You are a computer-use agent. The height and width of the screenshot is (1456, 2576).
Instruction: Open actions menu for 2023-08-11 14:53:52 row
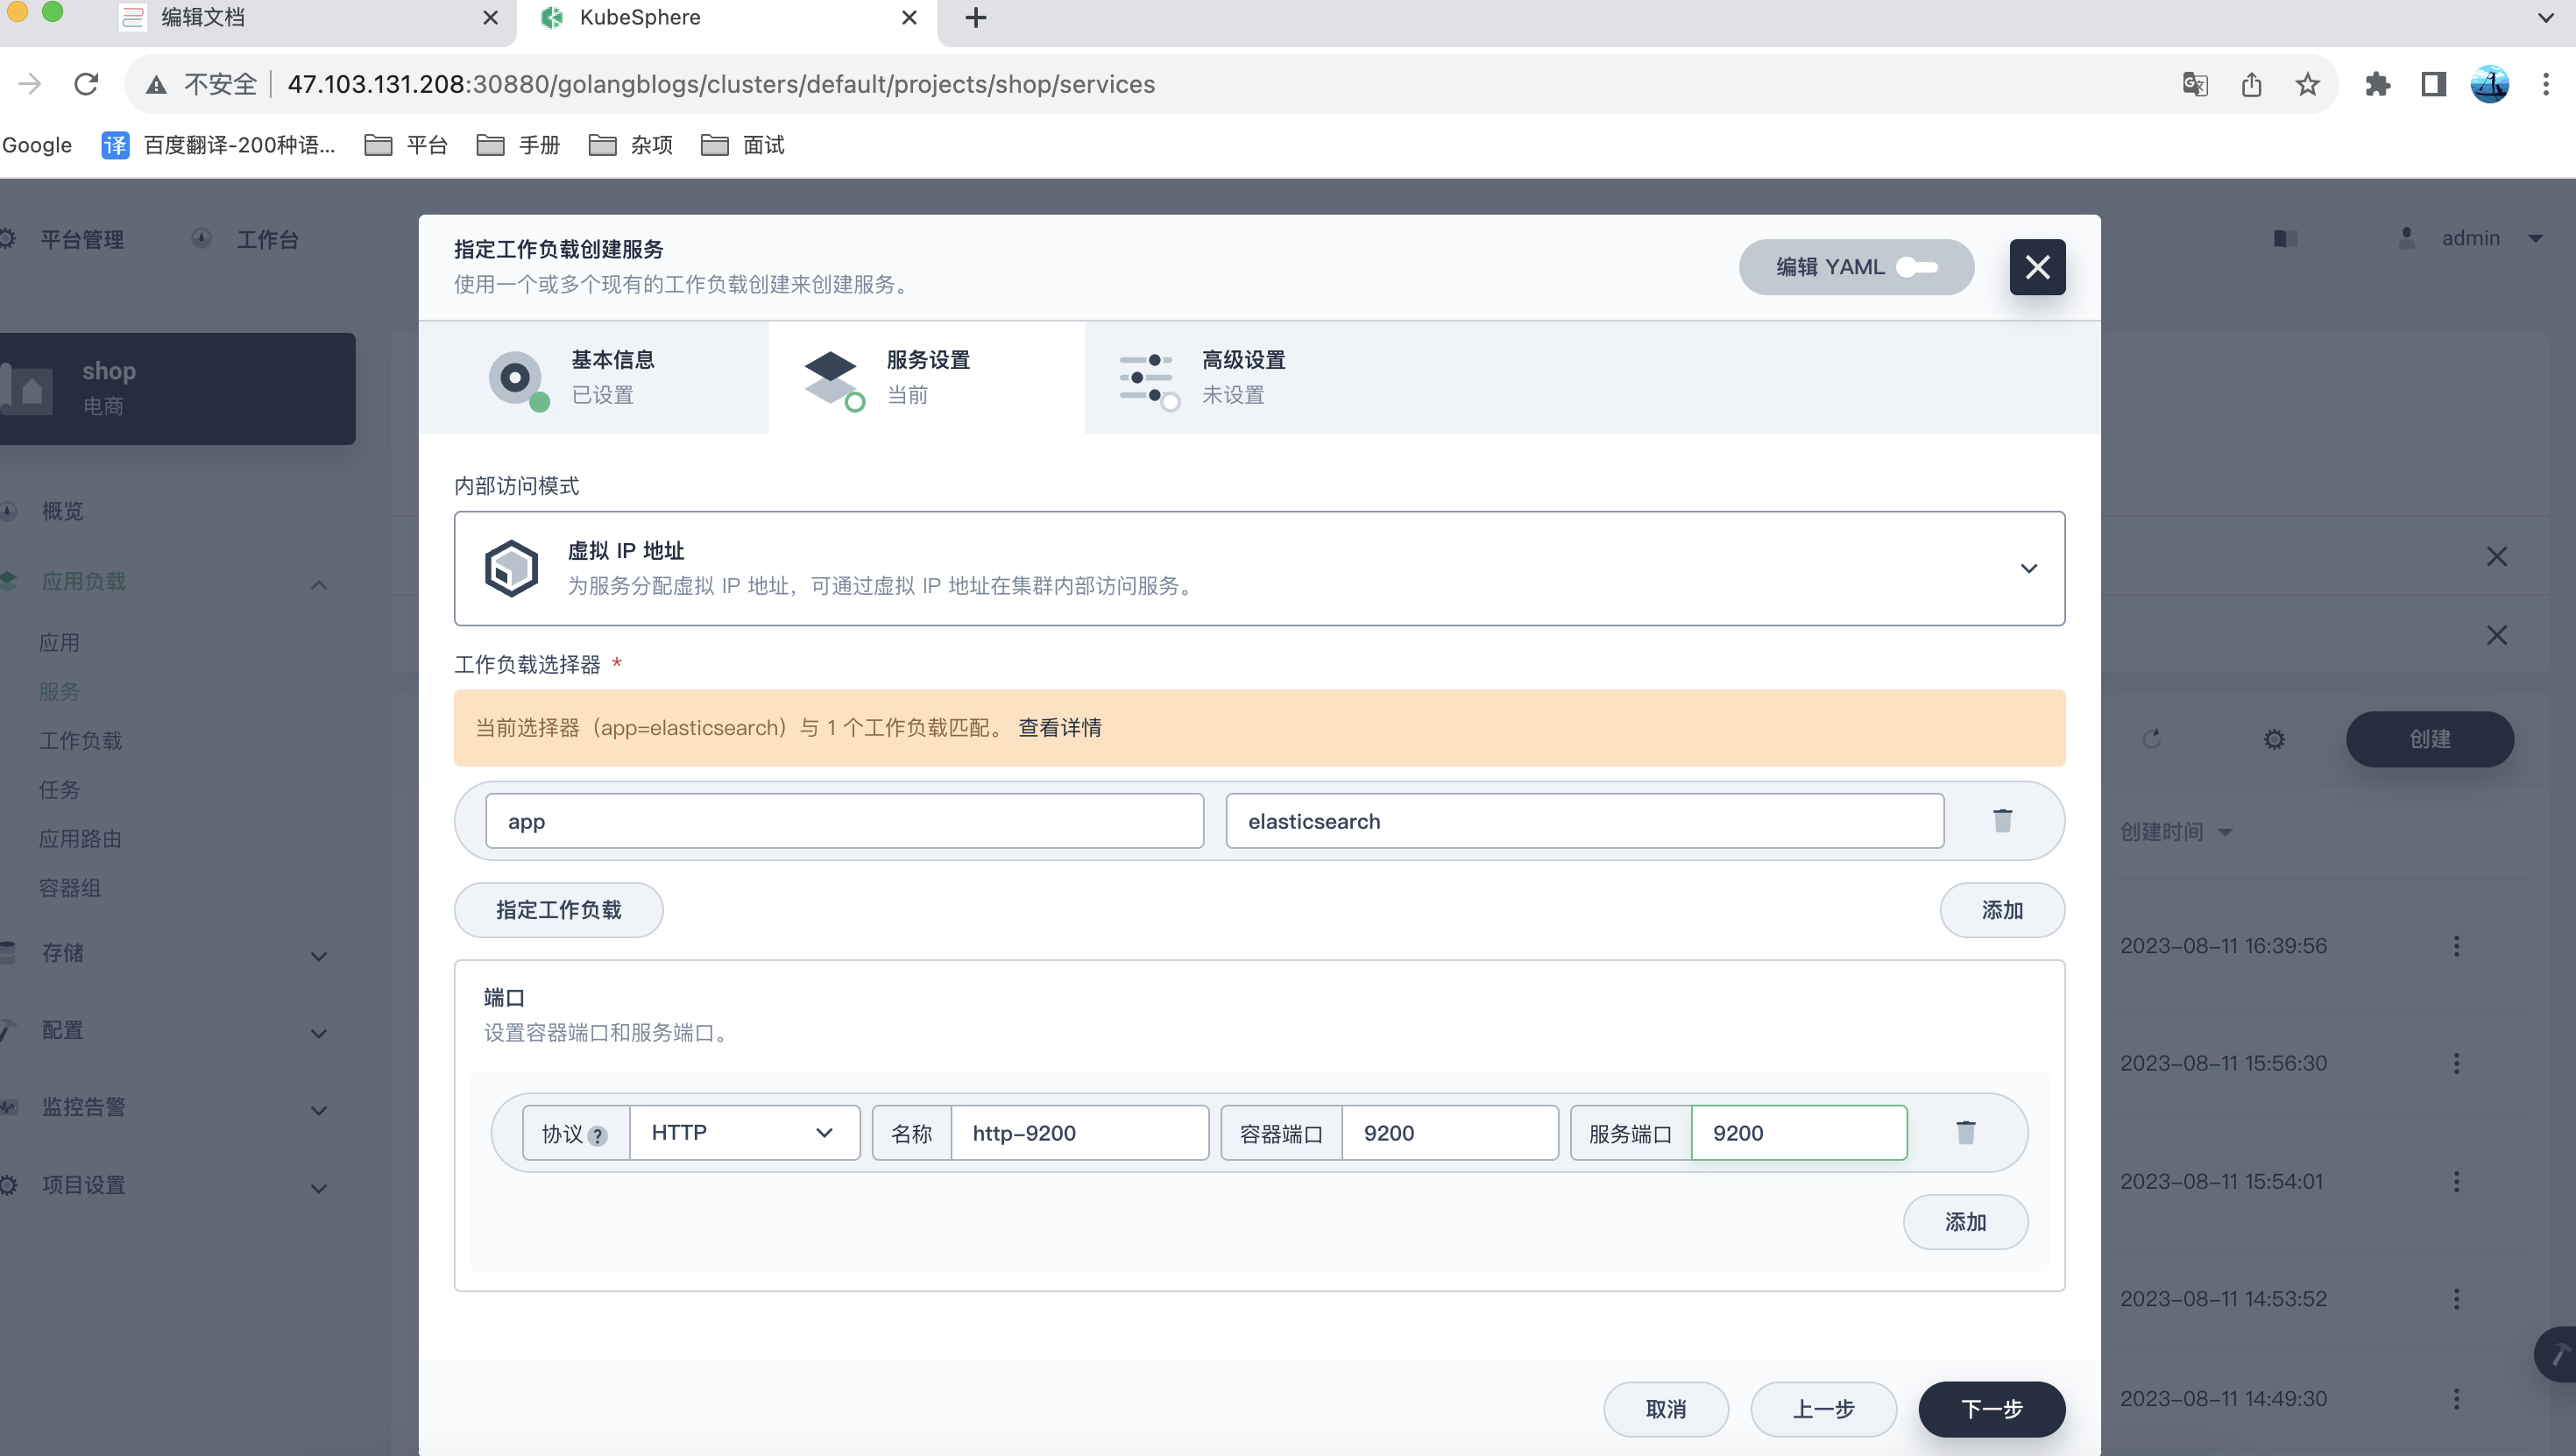coord(2456,1298)
